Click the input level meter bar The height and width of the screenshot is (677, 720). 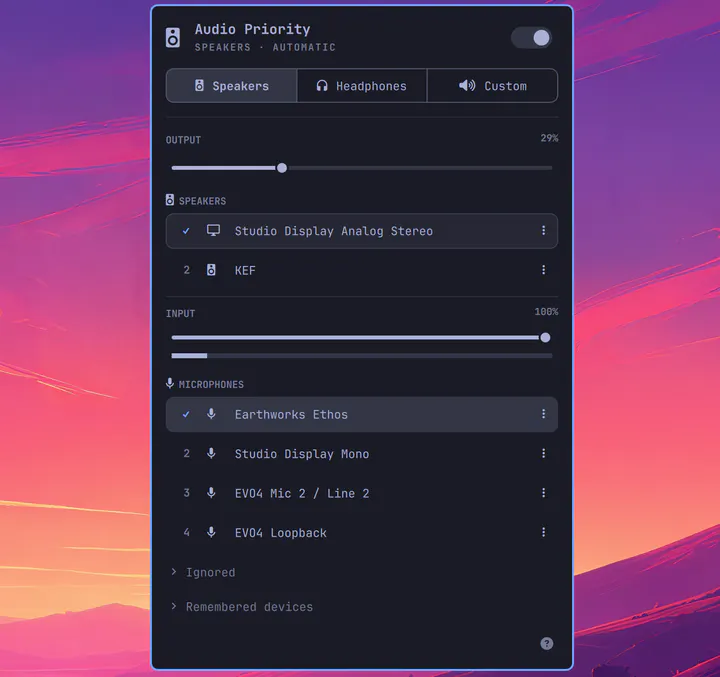[362, 356]
